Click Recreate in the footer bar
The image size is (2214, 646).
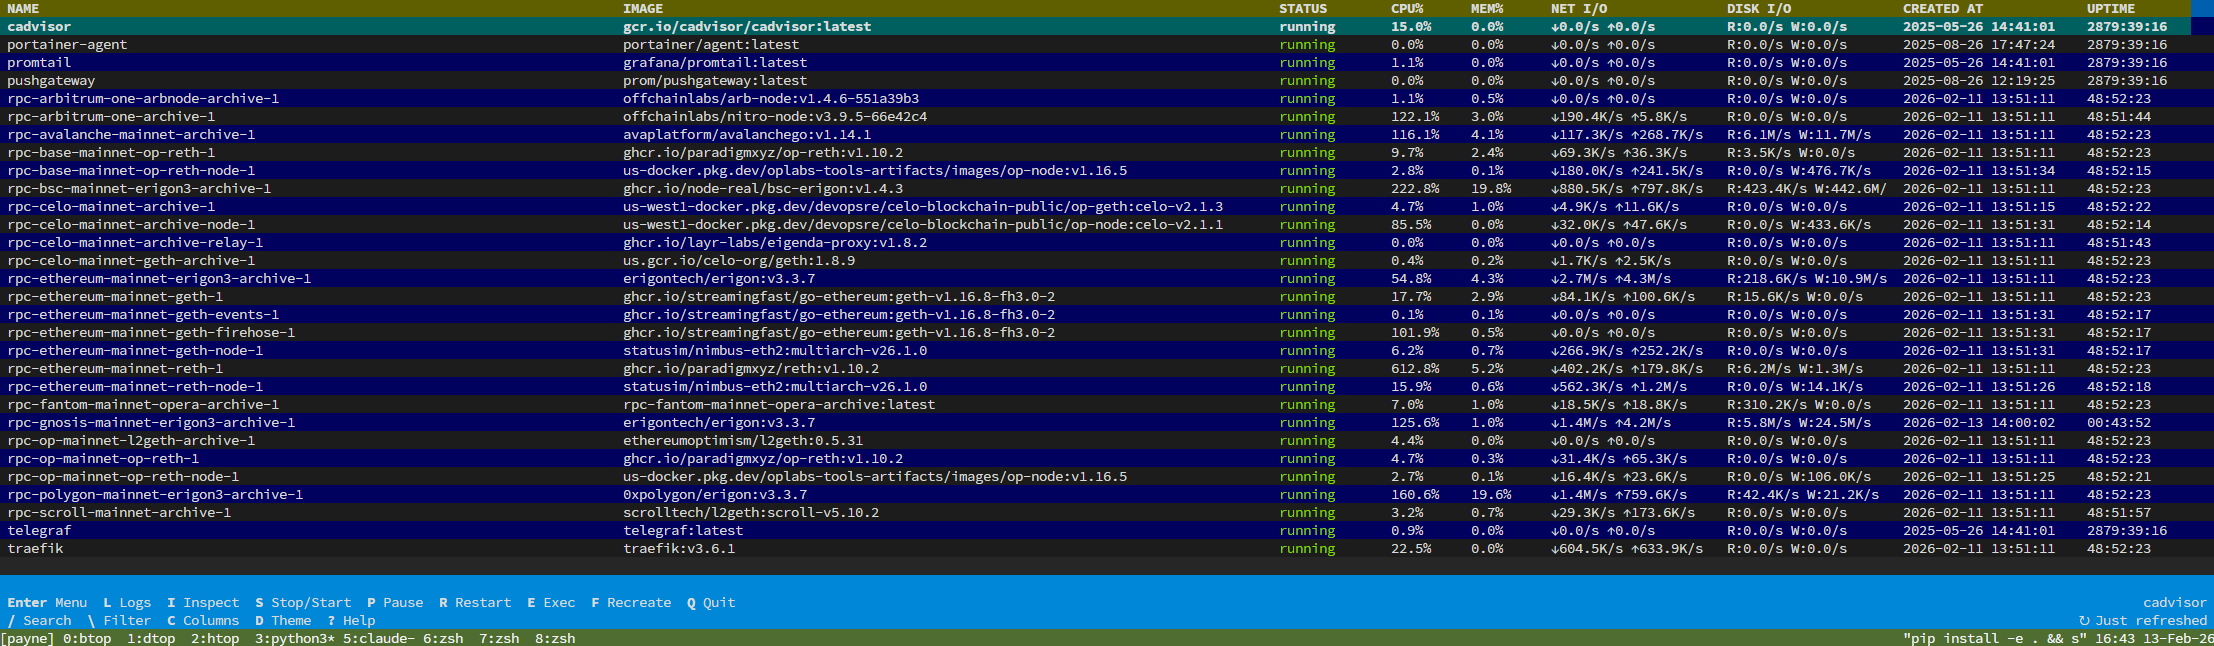click(x=631, y=603)
